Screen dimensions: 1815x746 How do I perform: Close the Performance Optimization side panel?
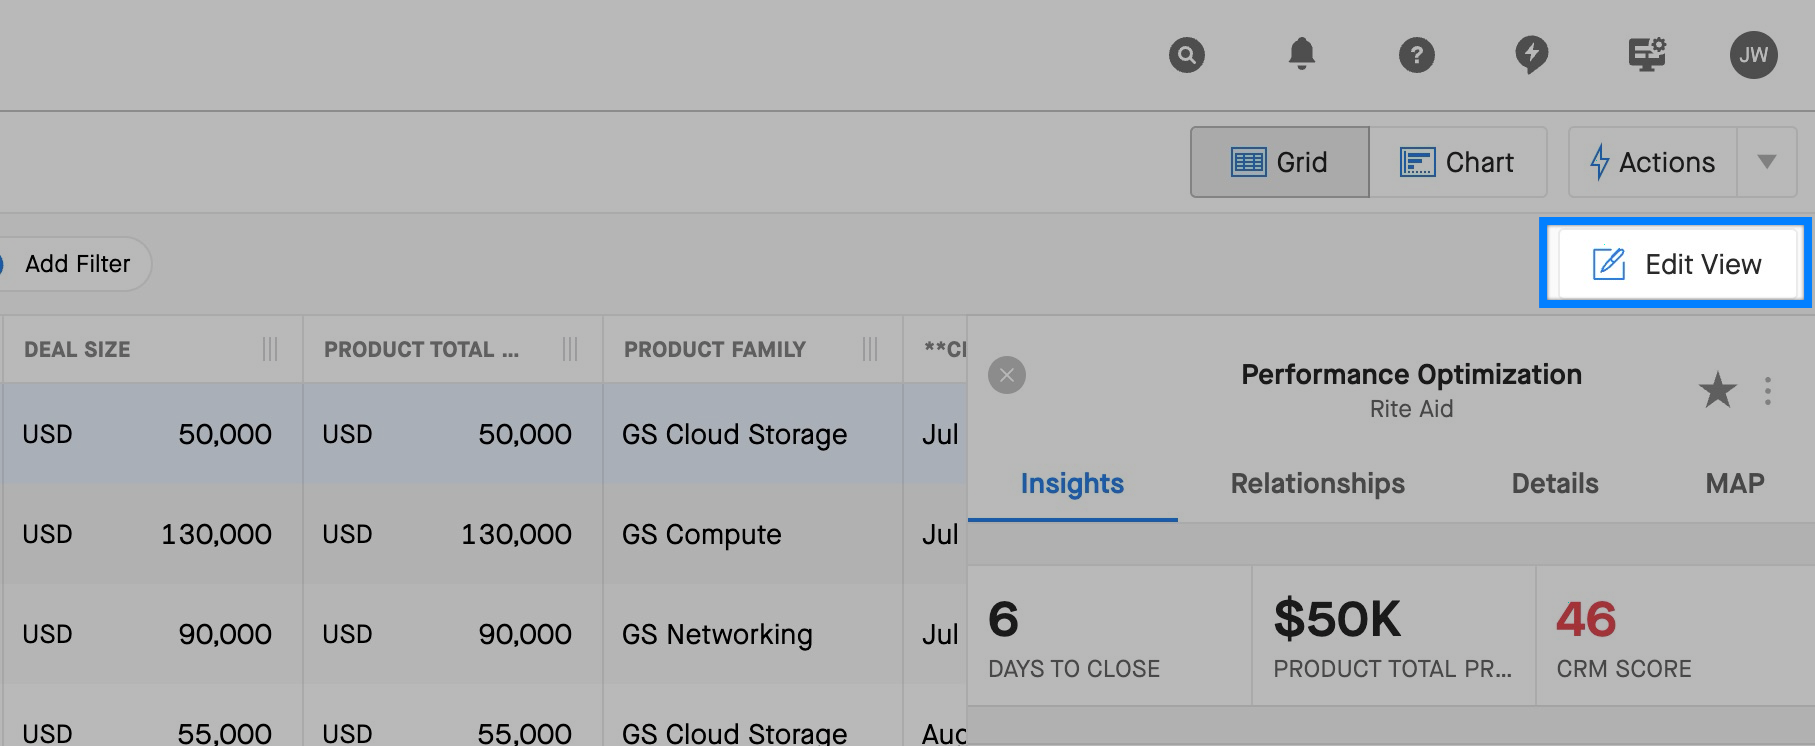pyautogui.click(x=1007, y=375)
